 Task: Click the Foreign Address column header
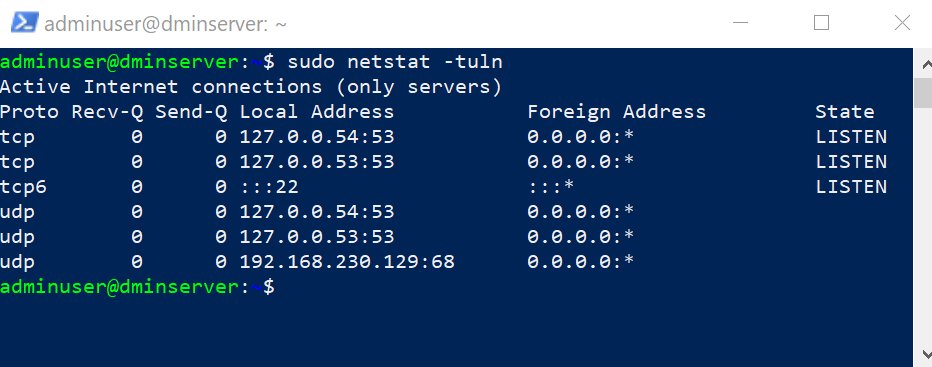[x=616, y=112]
